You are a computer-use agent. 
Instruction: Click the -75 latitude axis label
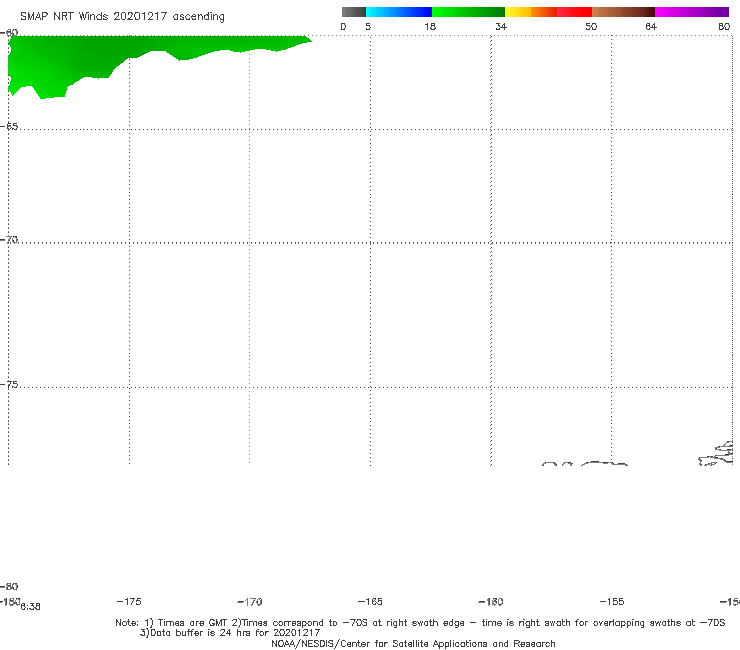click(9, 385)
